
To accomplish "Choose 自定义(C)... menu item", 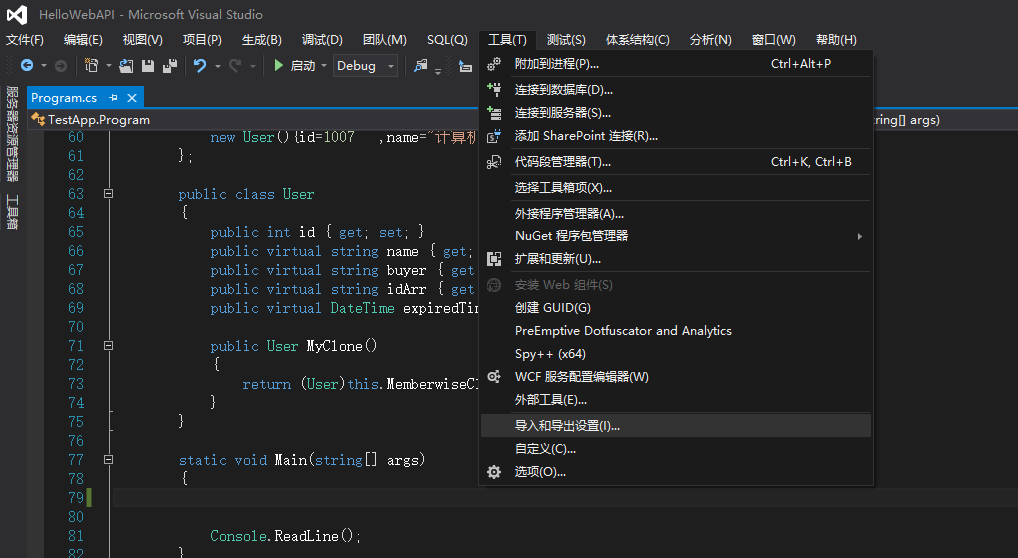I will coord(676,449).
